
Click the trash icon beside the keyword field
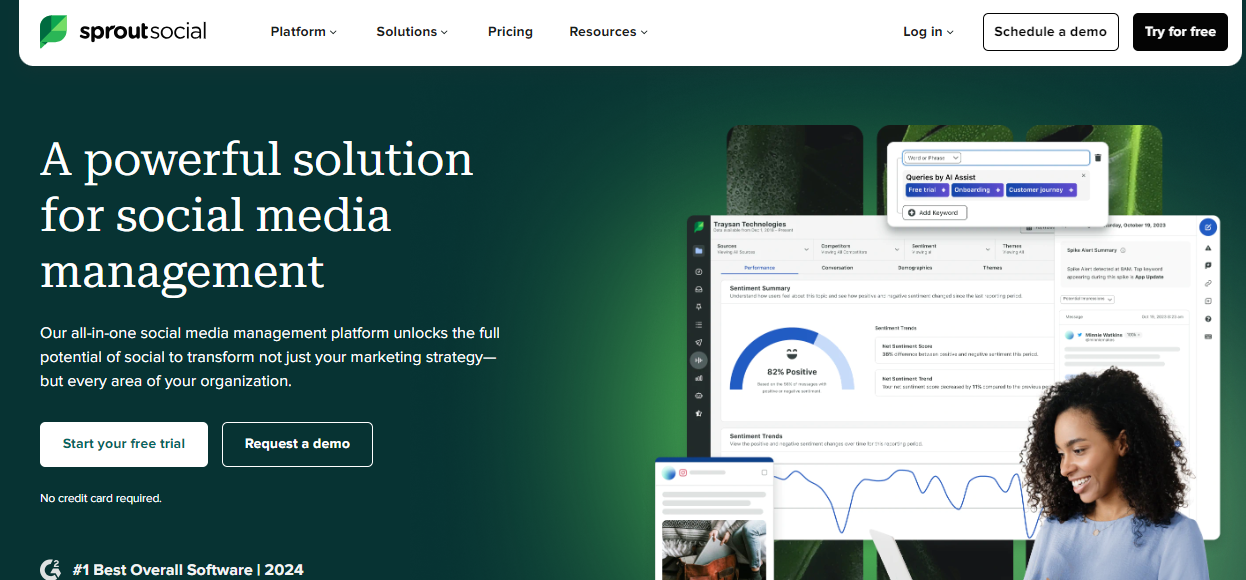click(x=1097, y=158)
